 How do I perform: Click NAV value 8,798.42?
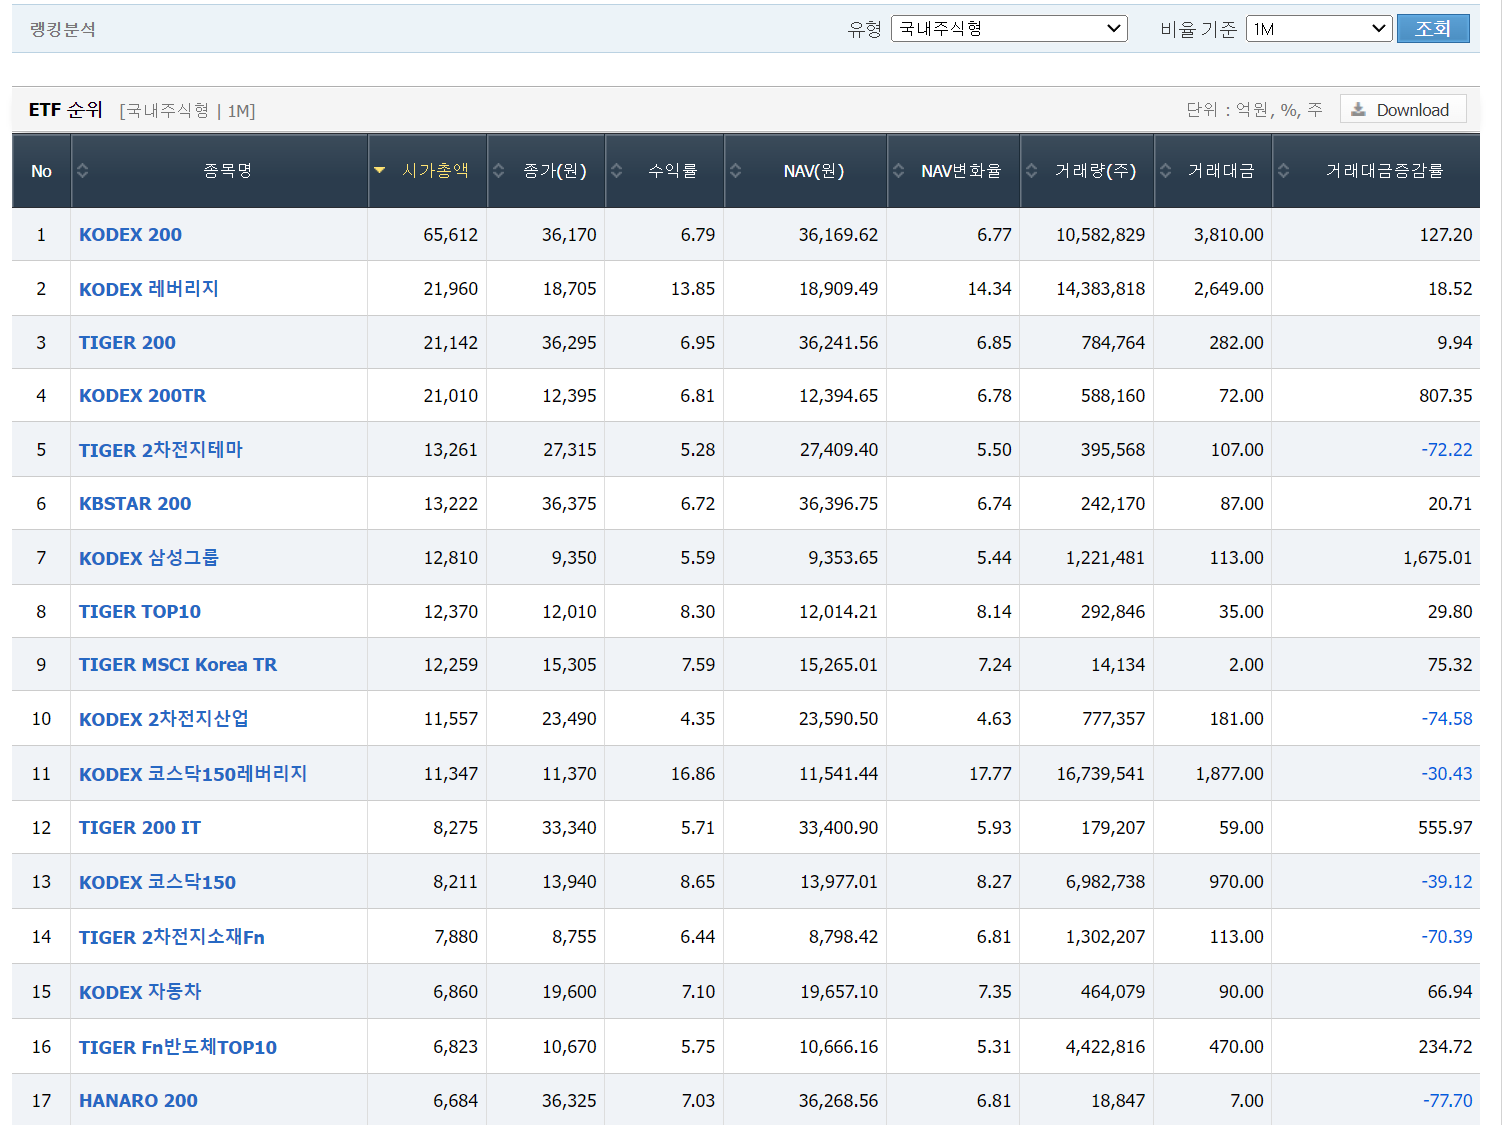[843, 937]
